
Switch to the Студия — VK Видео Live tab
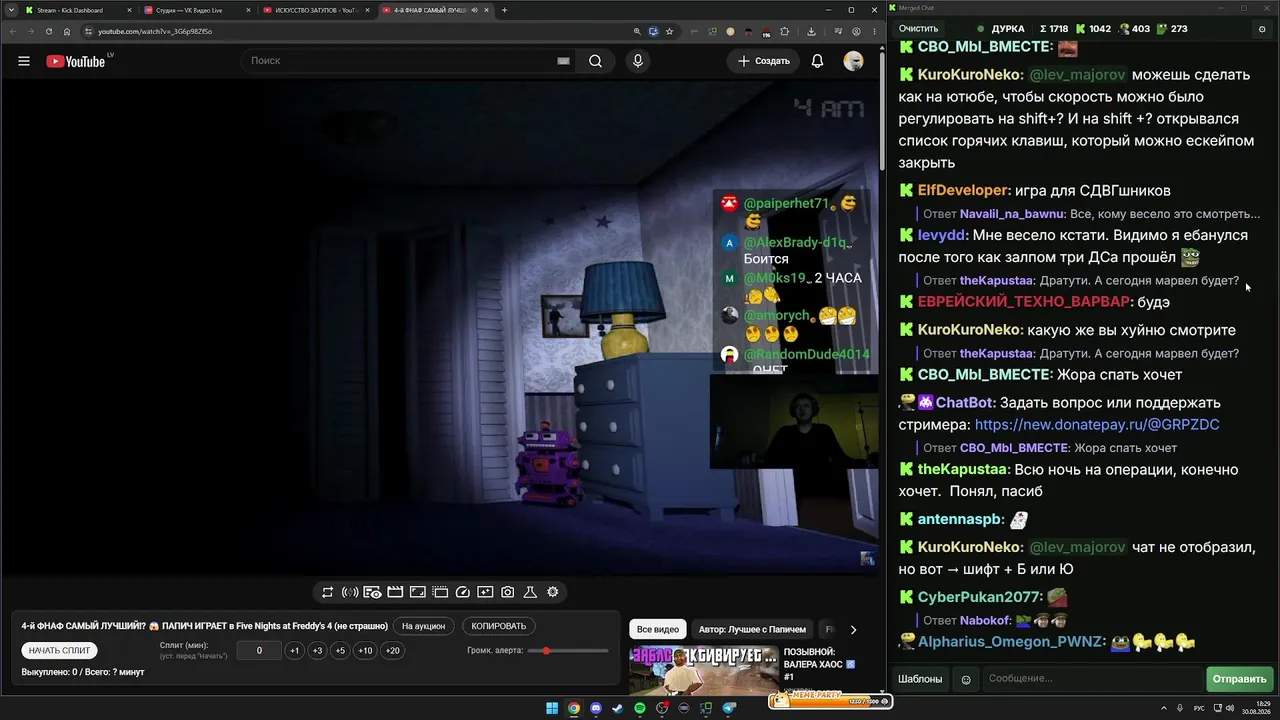(195, 10)
